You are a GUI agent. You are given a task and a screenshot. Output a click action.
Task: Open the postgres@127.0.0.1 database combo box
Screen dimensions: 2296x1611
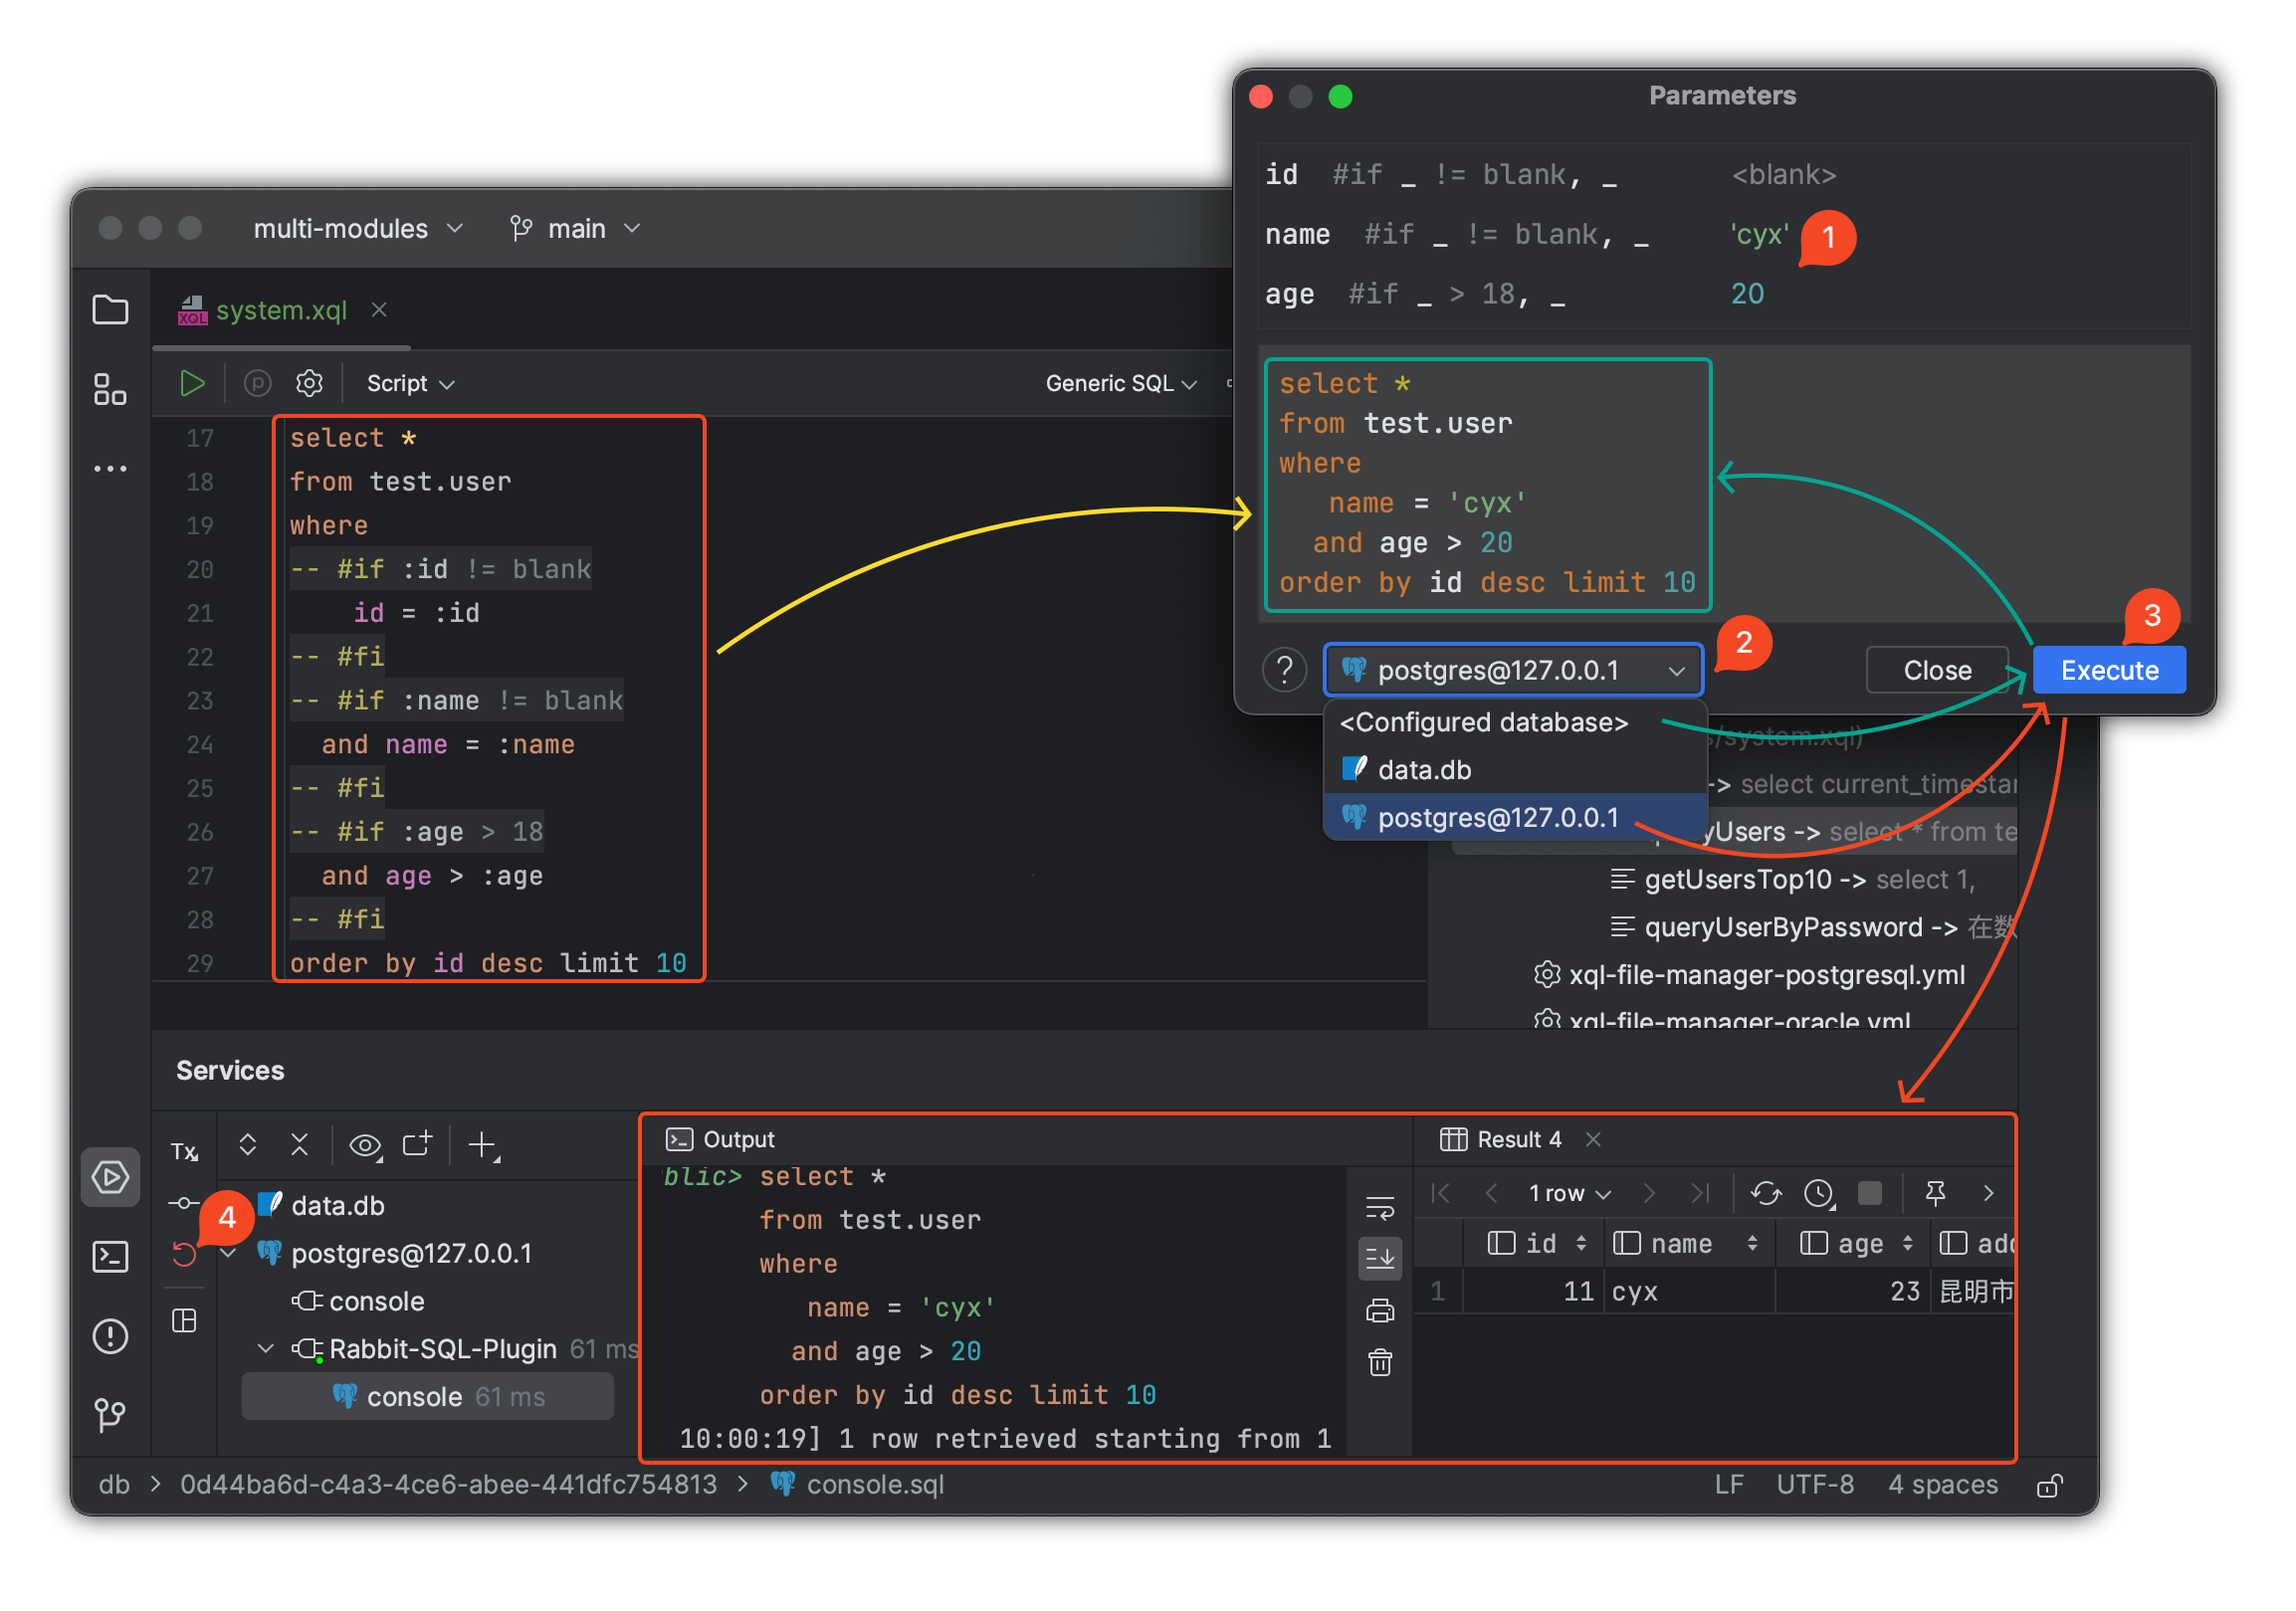(x=1513, y=670)
